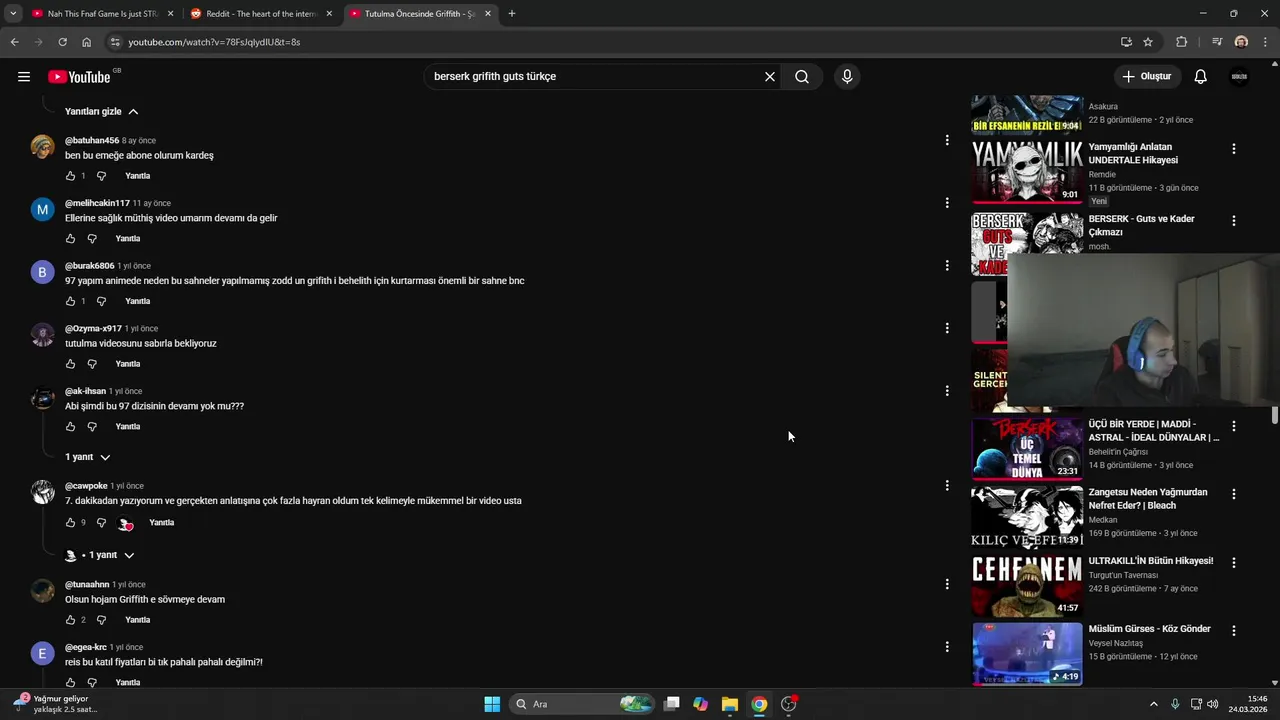
Task: Start voice search with the microphone icon
Action: point(847,77)
